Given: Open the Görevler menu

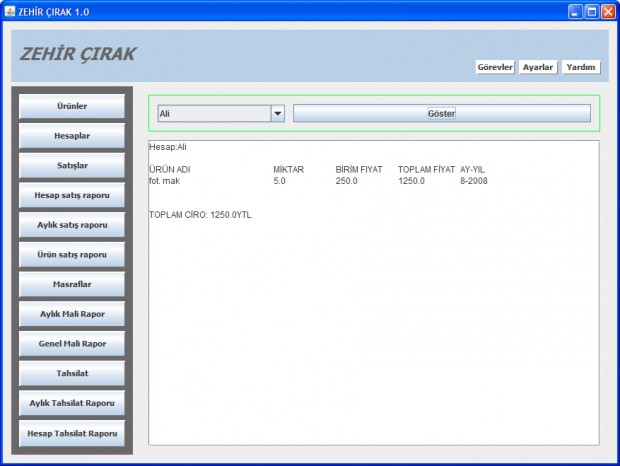Looking at the screenshot, I should [x=495, y=67].
